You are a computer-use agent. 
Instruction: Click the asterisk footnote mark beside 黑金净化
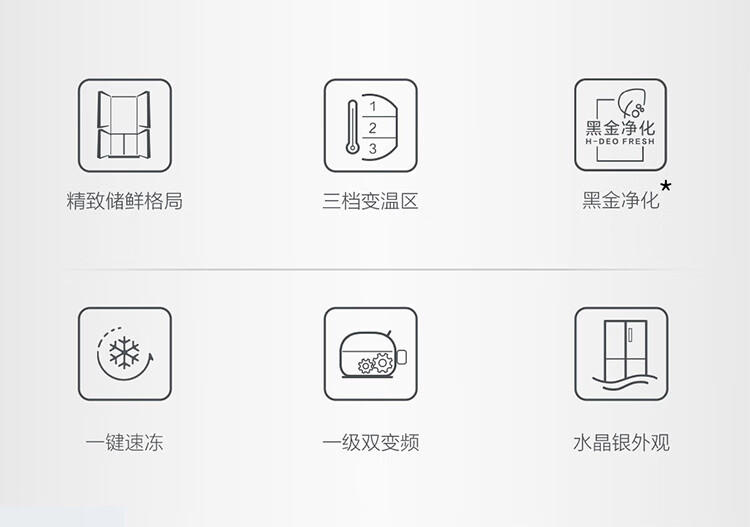coord(665,186)
